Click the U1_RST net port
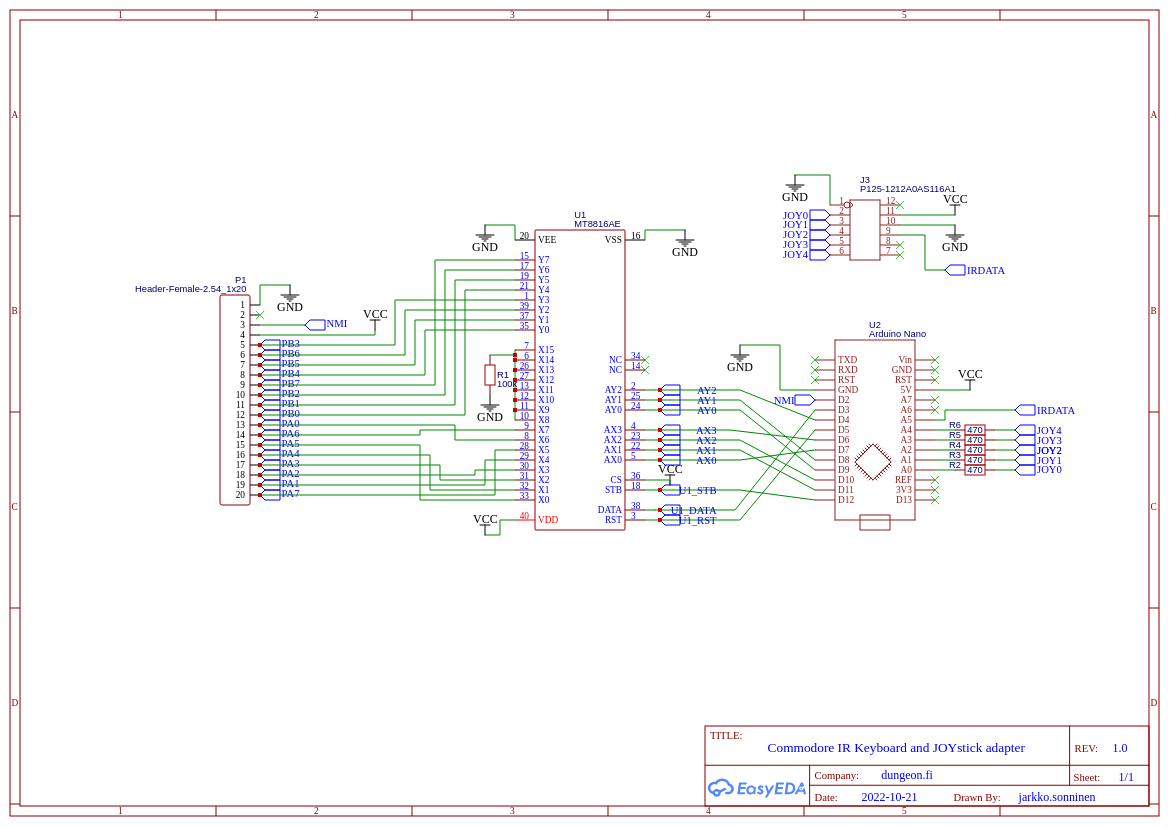The height and width of the screenshot is (827, 1169). 689,520
